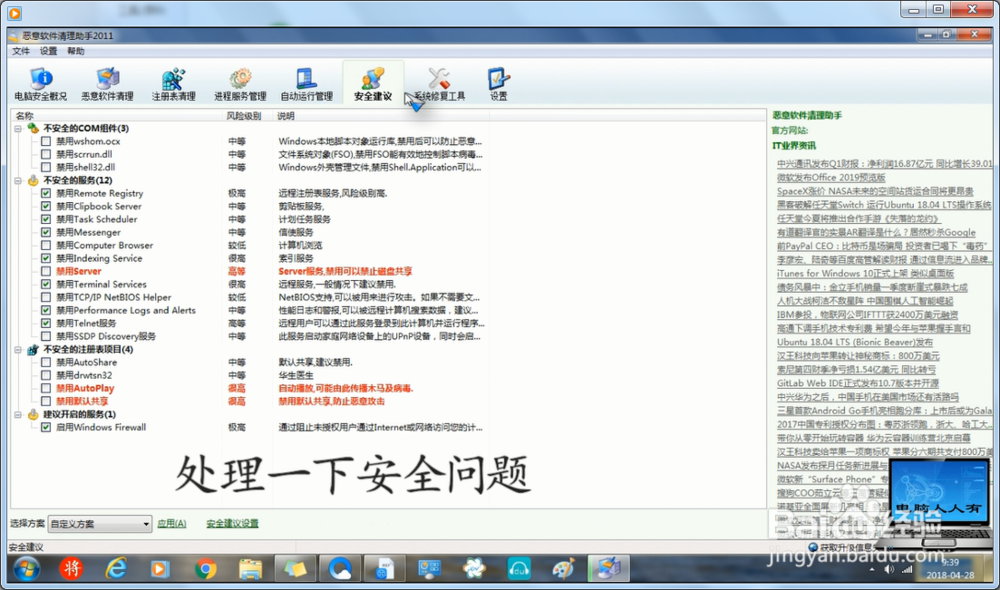The width and height of the screenshot is (1000, 590).
Task: Click the 不安全的注册表项目 category icon
Action: (33, 350)
